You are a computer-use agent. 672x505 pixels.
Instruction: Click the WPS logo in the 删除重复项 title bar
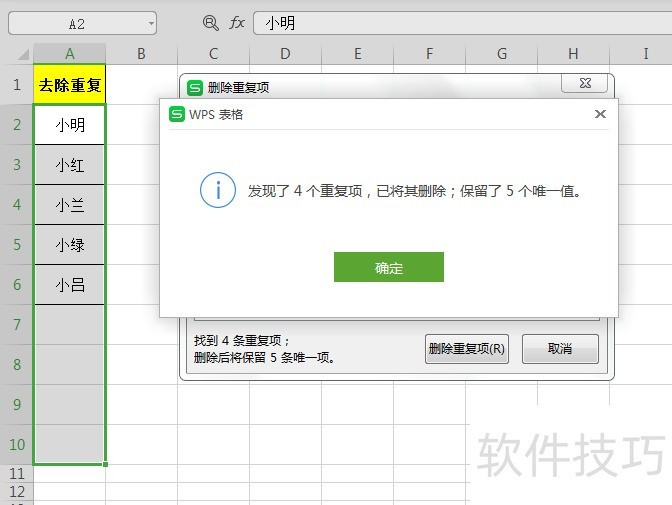coord(195,87)
